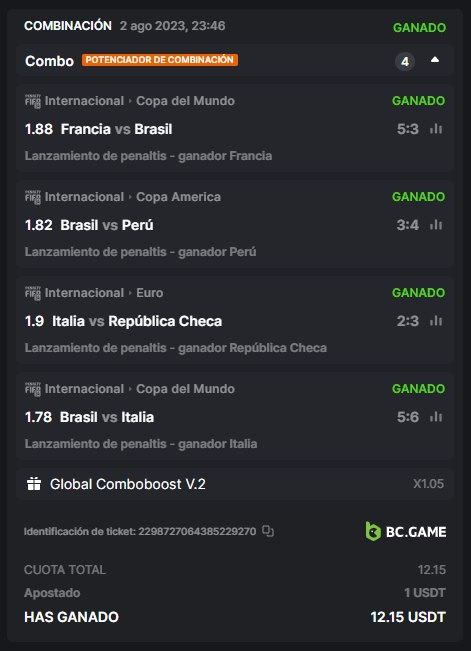Click the BC.GAME logo
The width and height of the screenshot is (471, 651).
coord(406,531)
